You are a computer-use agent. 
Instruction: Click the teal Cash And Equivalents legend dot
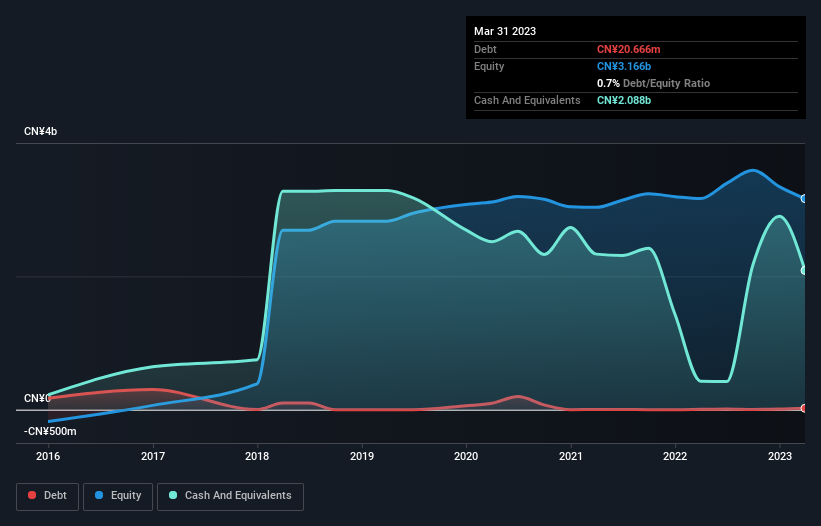pos(173,495)
